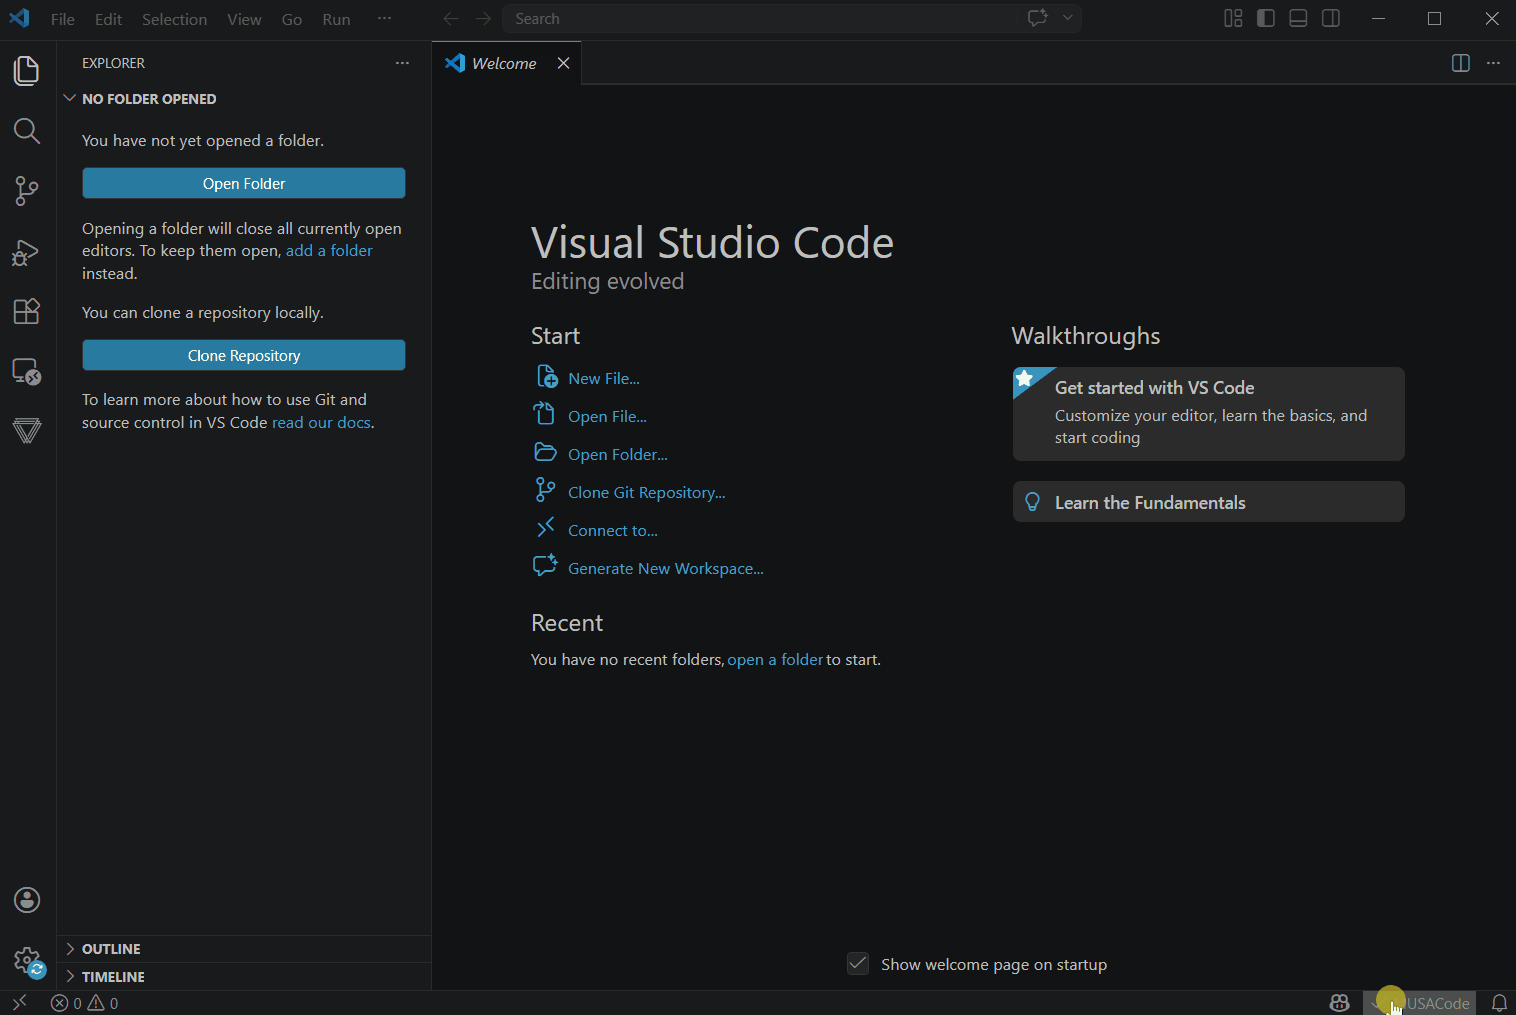The image size is (1516, 1015).
Task: Open the editor More Actions ellipsis
Action: [1493, 63]
